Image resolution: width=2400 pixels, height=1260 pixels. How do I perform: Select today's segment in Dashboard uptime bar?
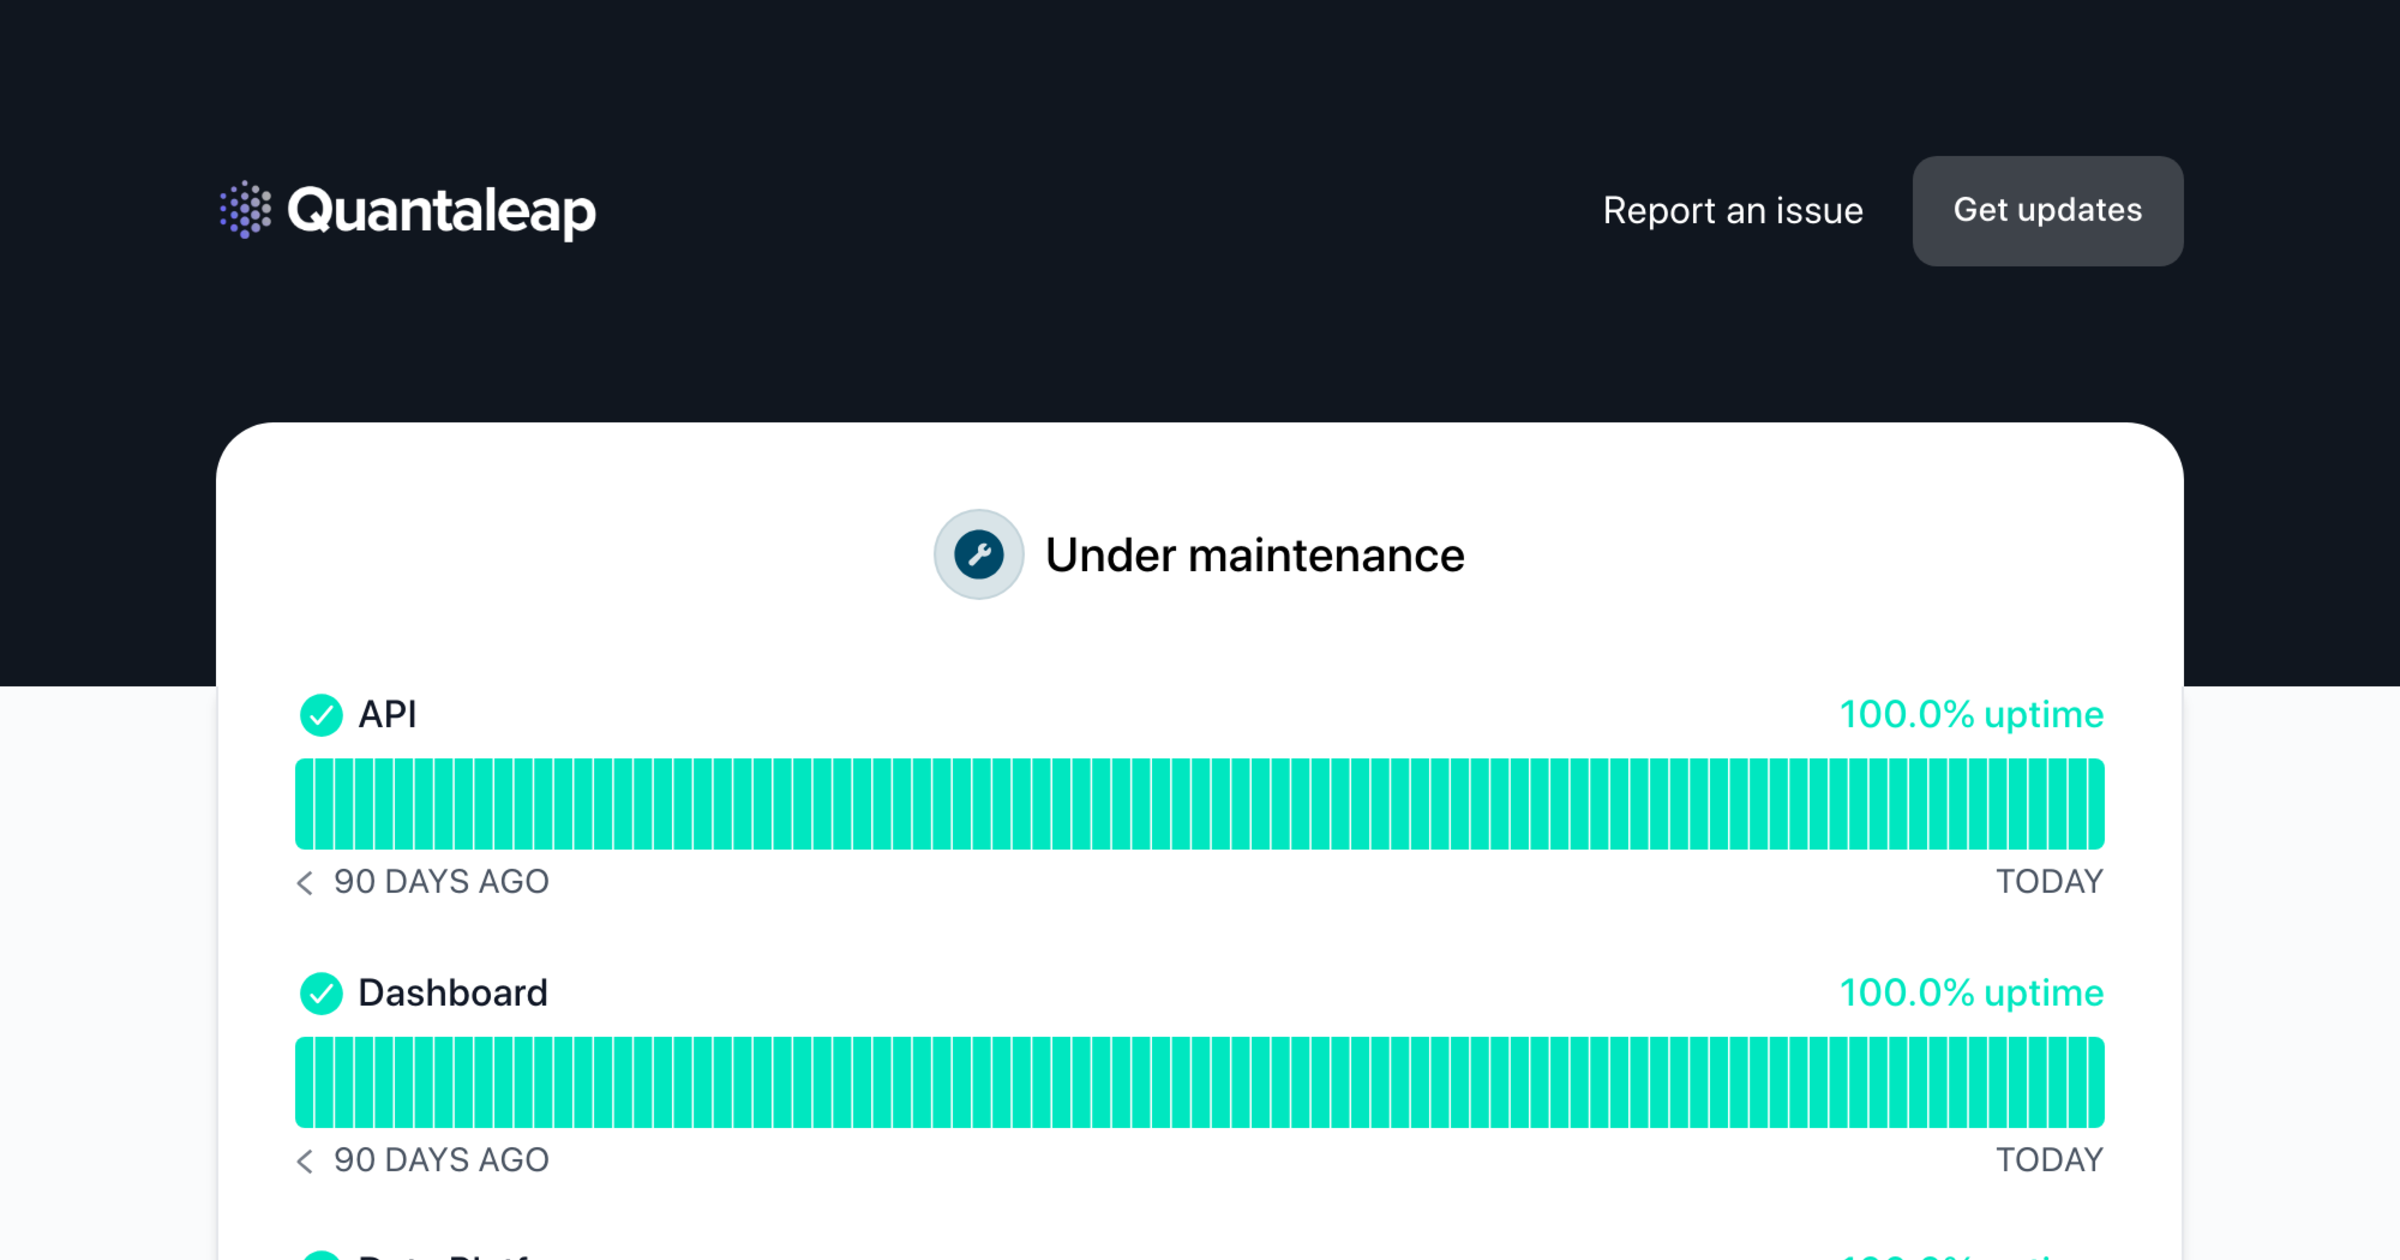pyautogui.click(x=2094, y=1082)
